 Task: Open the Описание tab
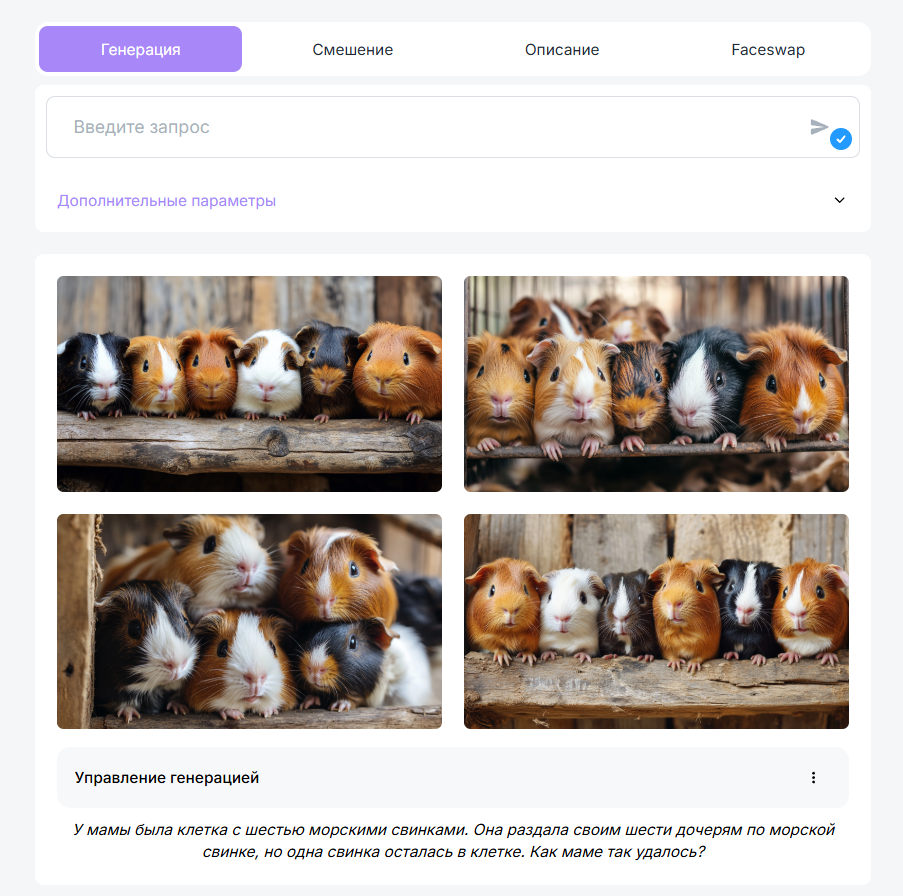pyautogui.click(x=562, y=50)
